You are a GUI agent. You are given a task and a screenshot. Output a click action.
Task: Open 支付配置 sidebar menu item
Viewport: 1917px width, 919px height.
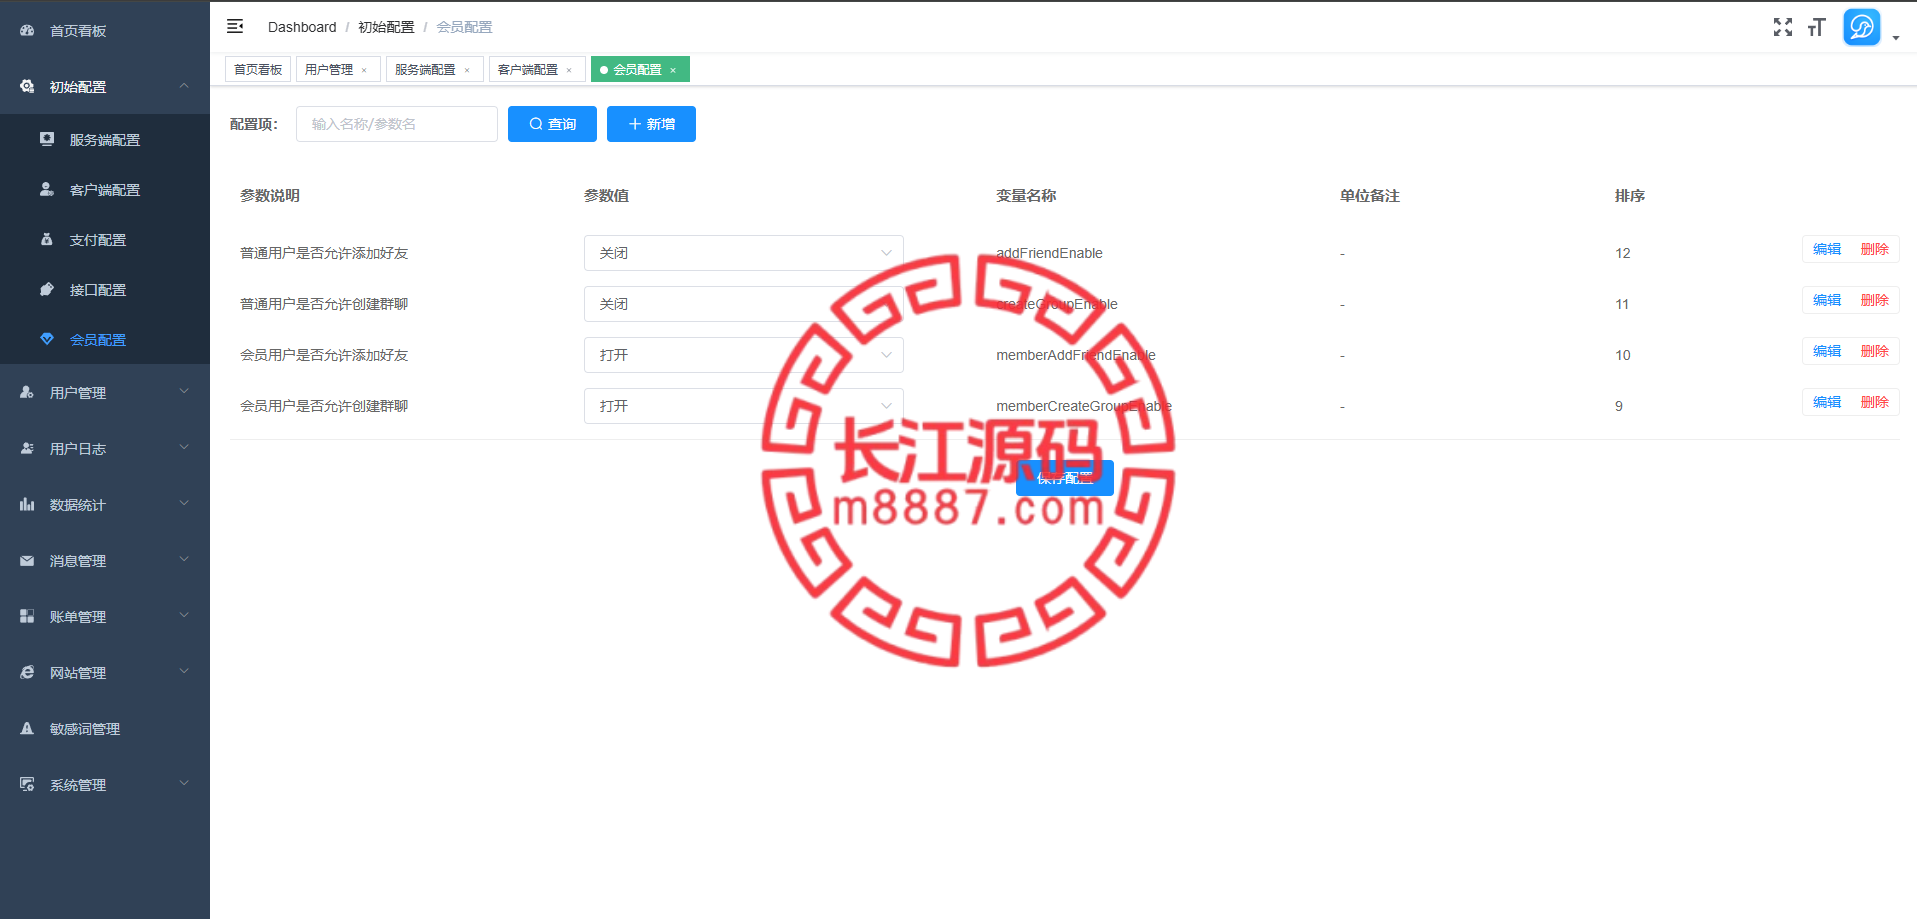coord(105,239)
